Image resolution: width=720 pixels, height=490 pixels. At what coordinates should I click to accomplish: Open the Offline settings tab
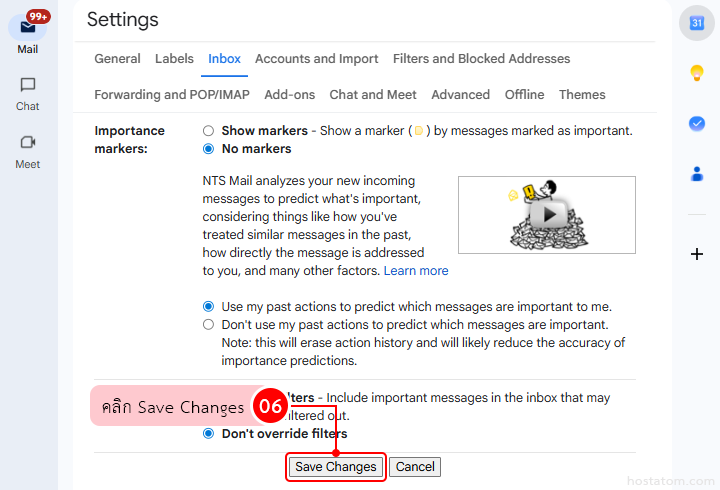pyautogui.click(x=524, y=95)
